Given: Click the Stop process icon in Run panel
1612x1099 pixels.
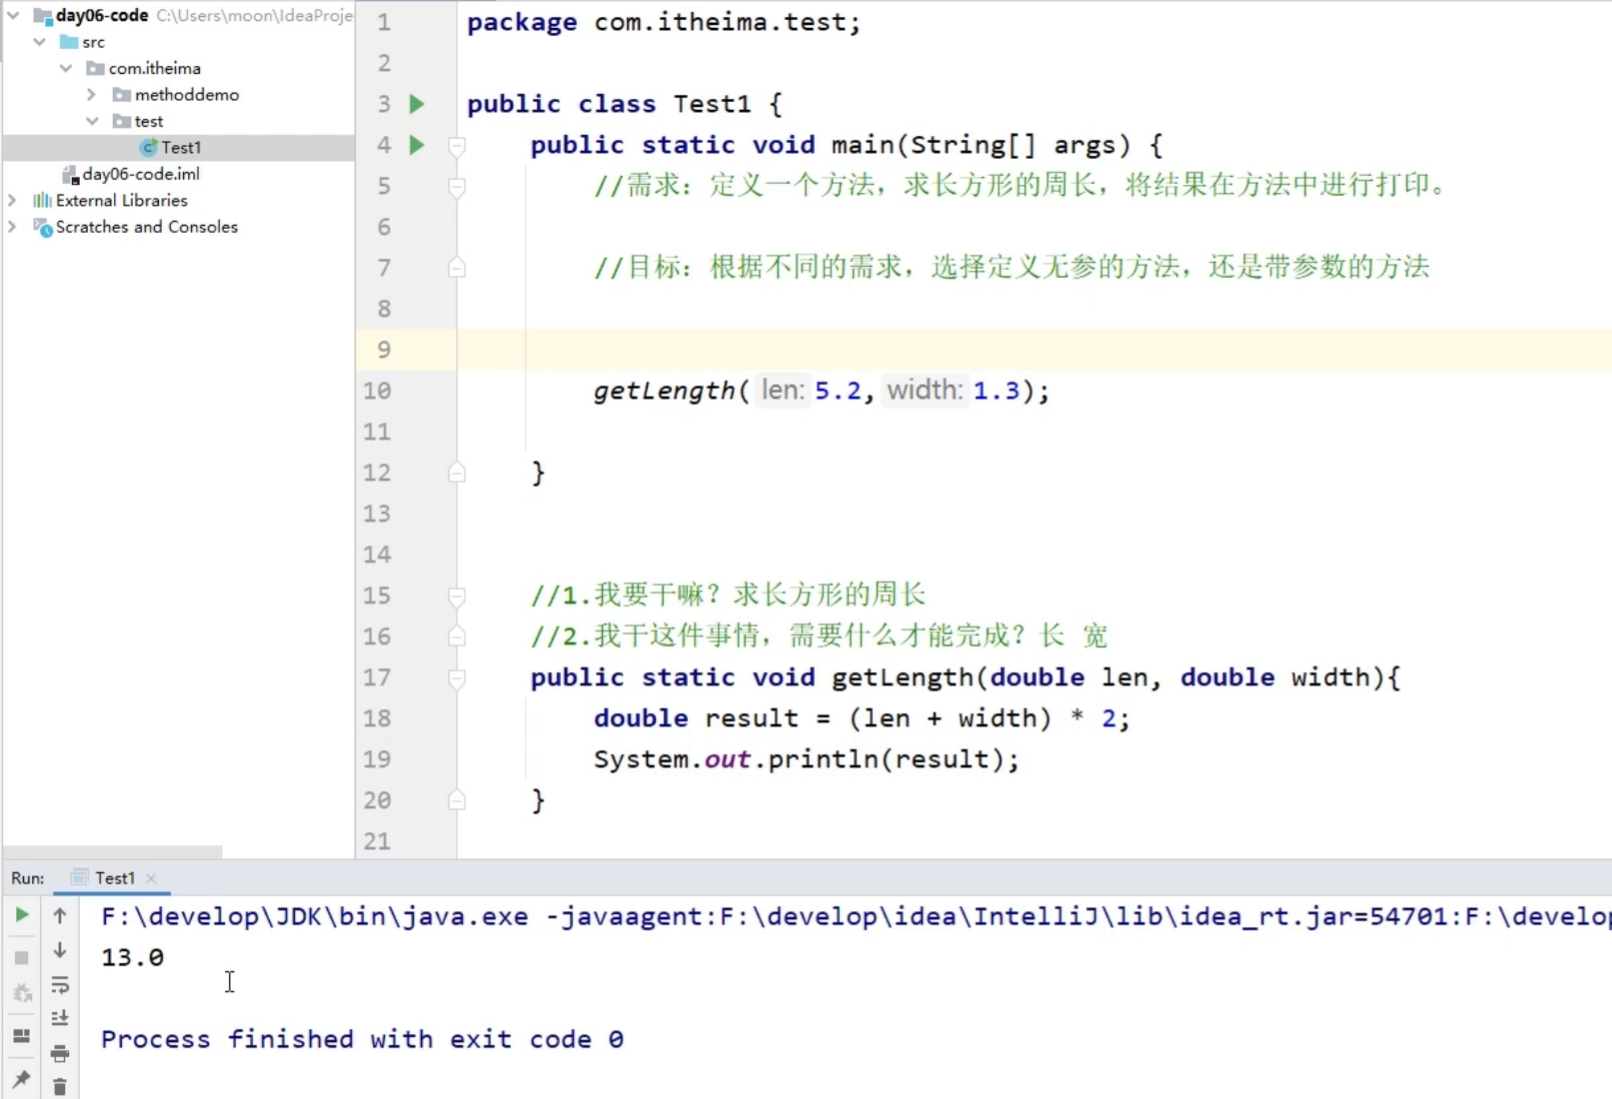Looking at the screenshot, I should (x=22, y=956).
